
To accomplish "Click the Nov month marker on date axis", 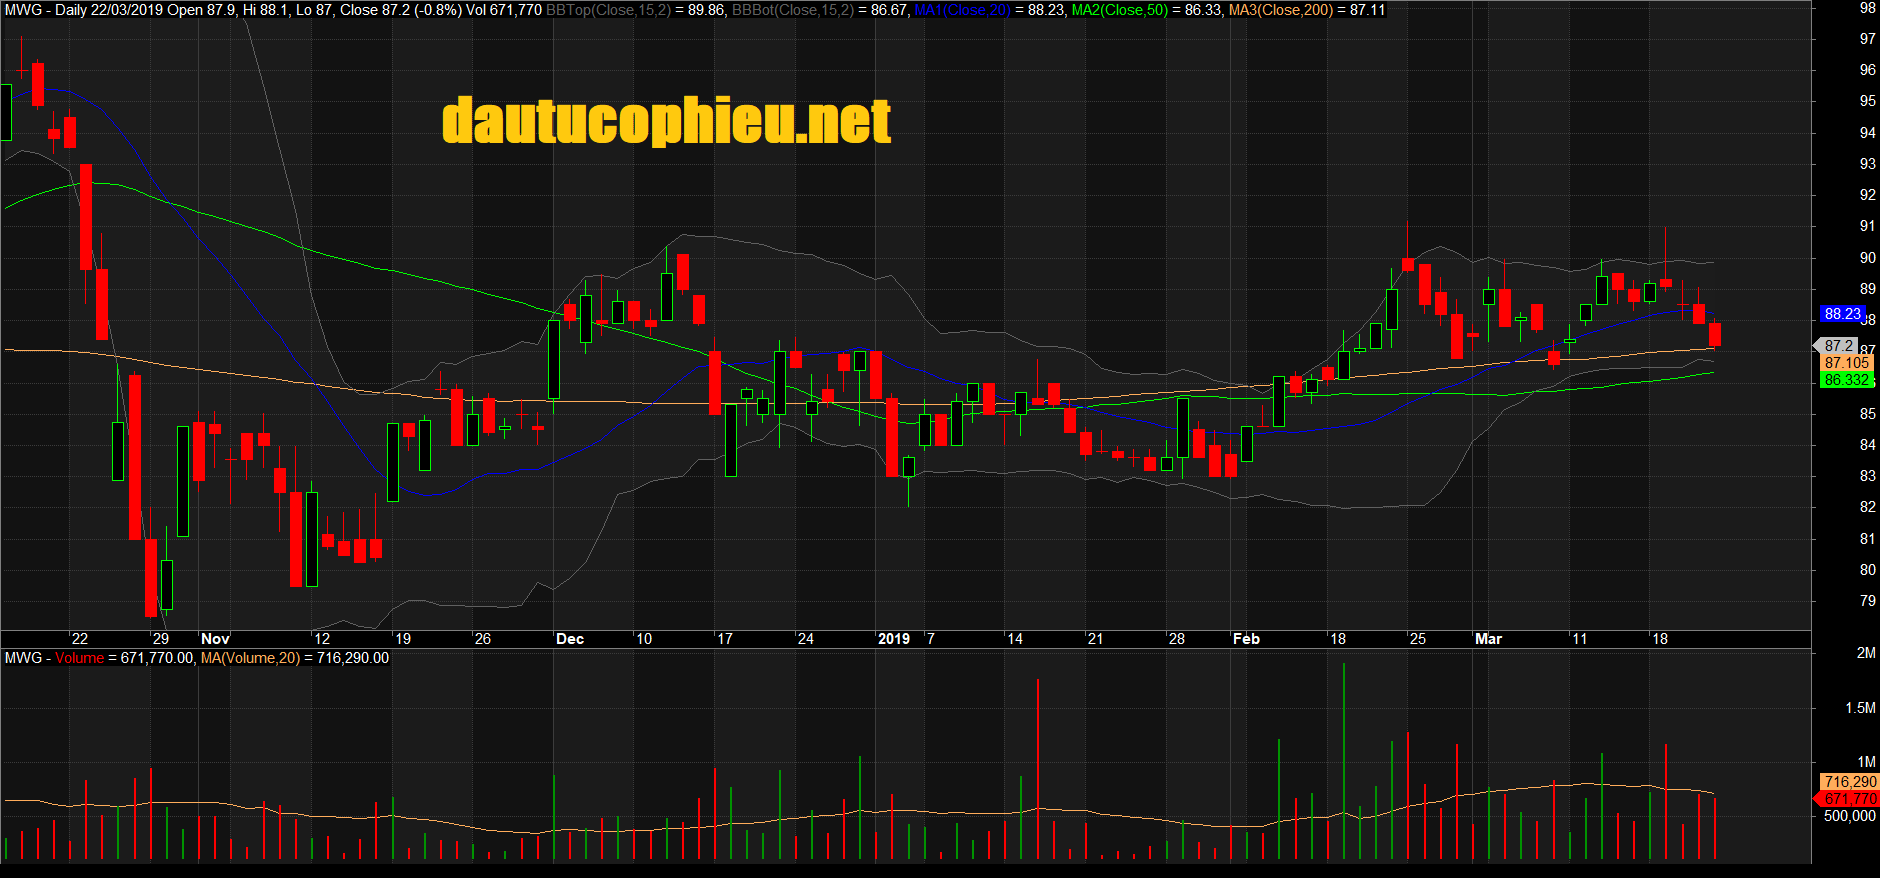I will tap(215, 639).
